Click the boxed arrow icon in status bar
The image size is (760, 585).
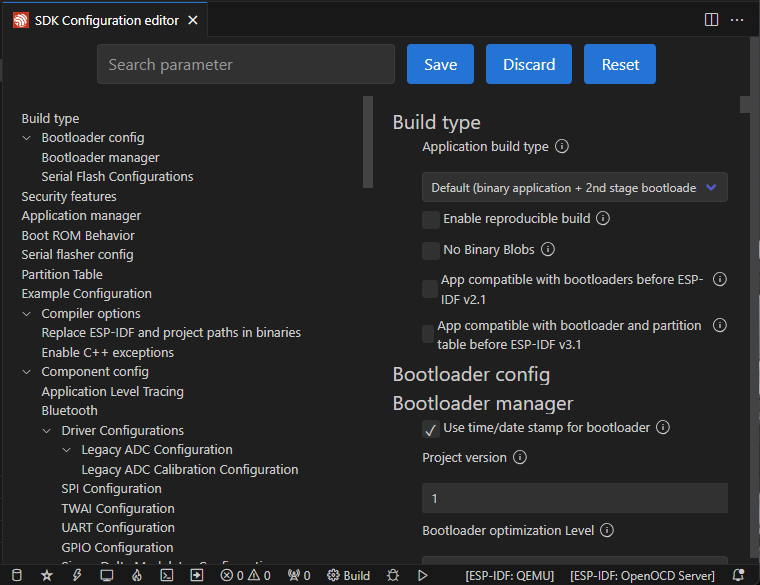click(197, 575)
